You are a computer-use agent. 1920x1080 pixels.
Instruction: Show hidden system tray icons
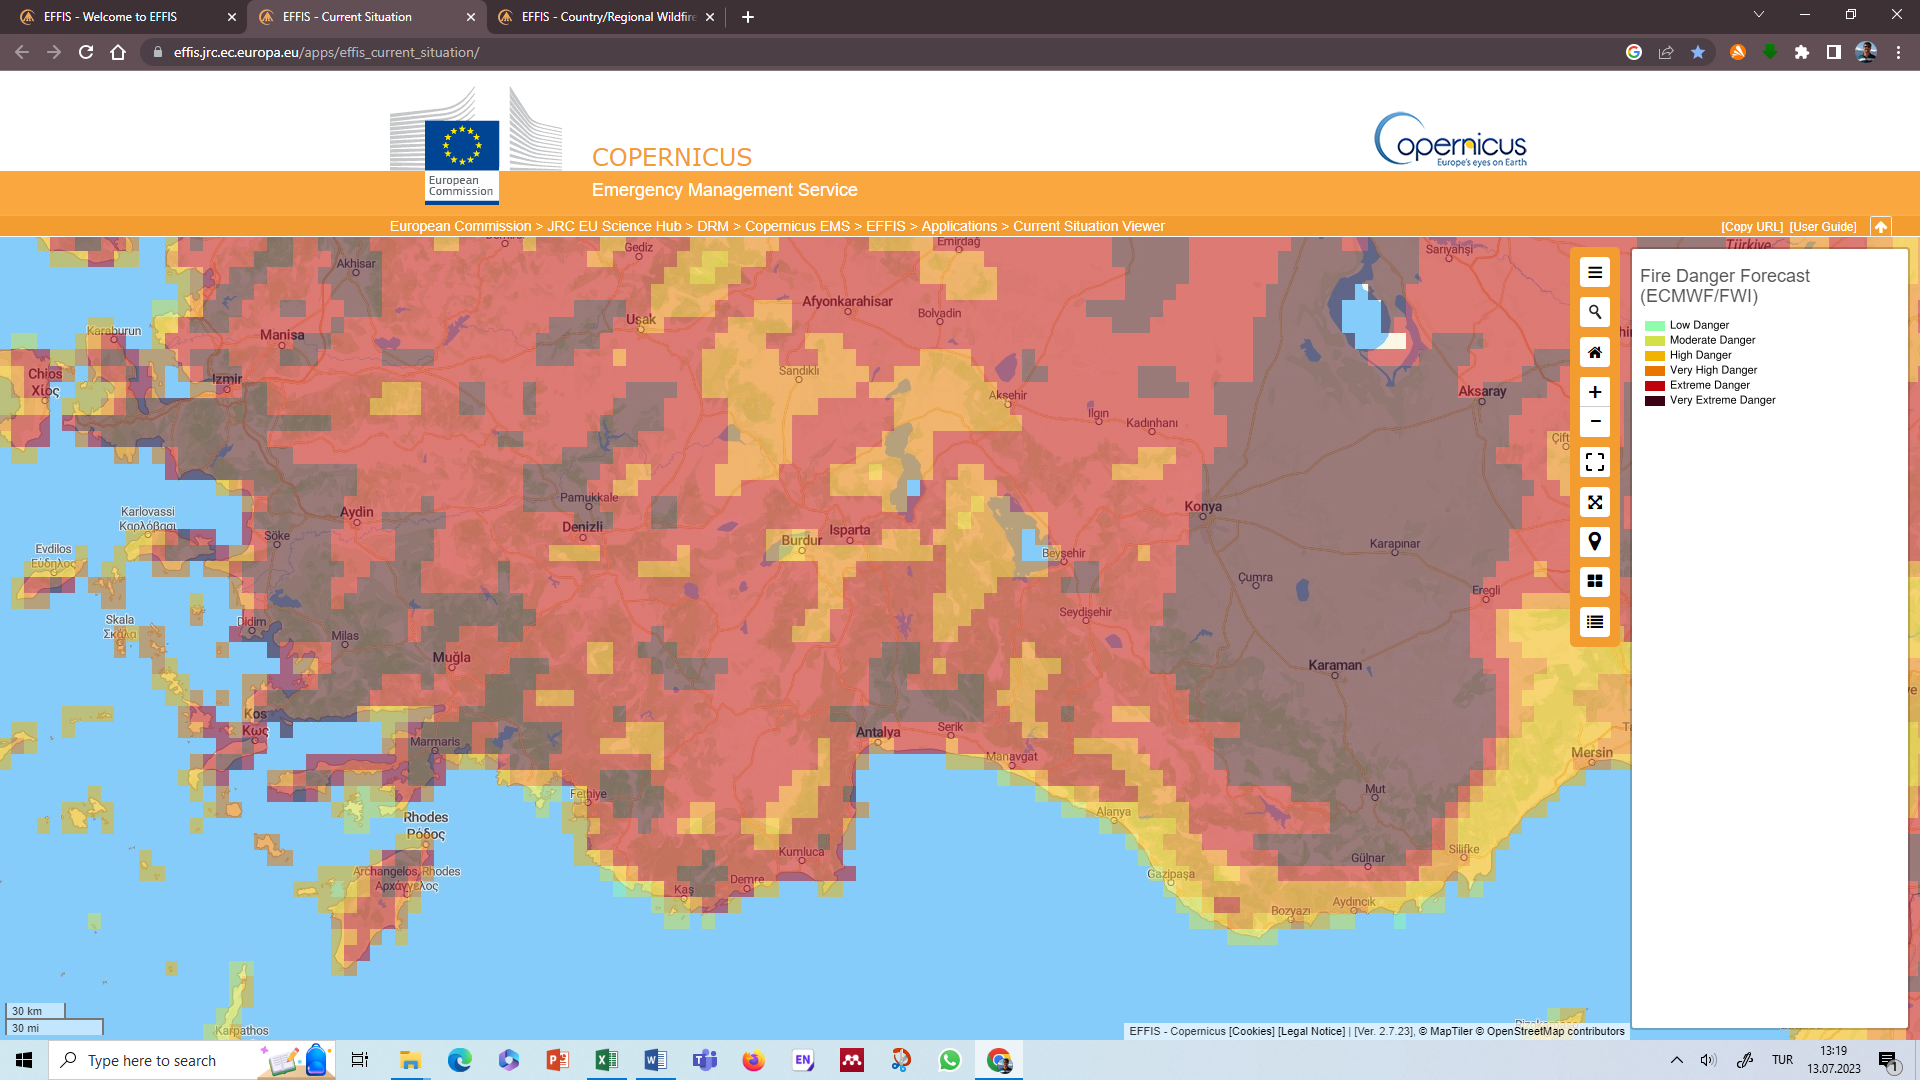point(1677,1060)
